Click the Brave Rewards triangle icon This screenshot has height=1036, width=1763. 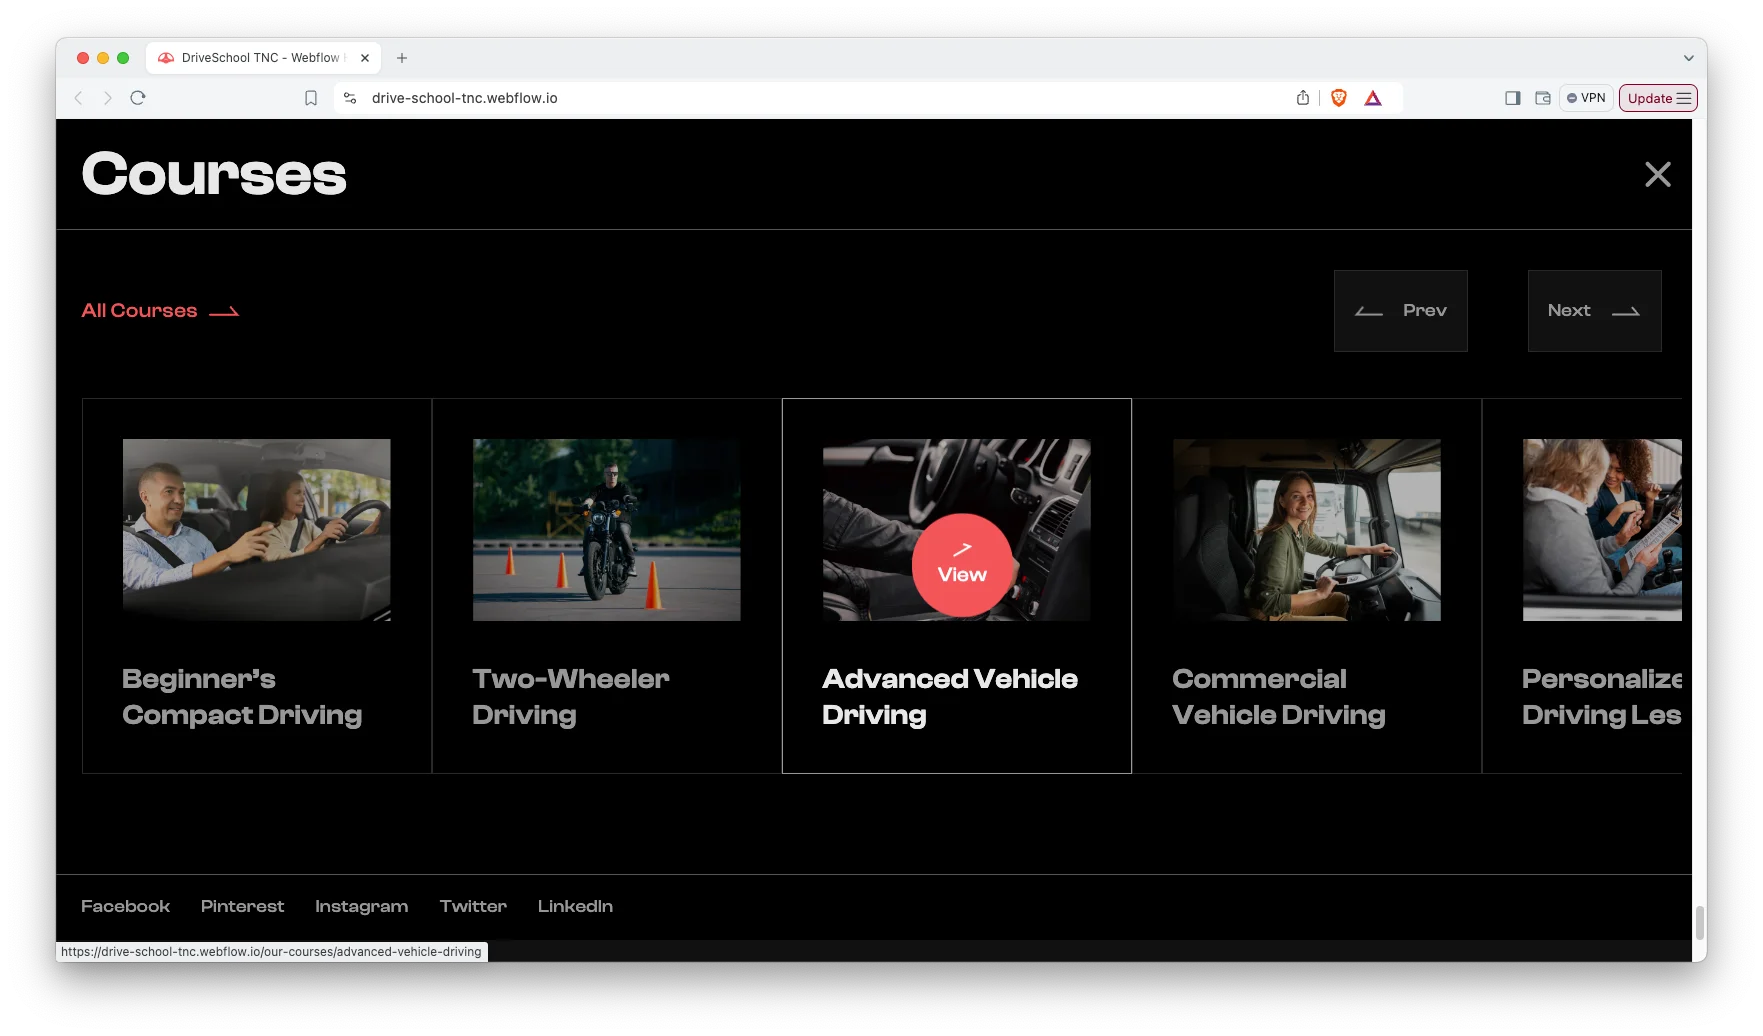(x=1373, y=98)
